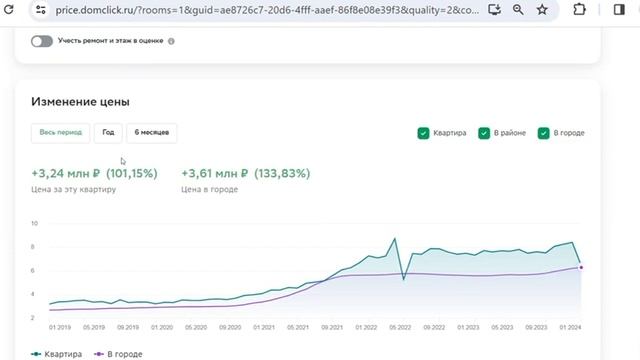Bookmark this page with the star icon
640x360 pixels.
point(542,10)
